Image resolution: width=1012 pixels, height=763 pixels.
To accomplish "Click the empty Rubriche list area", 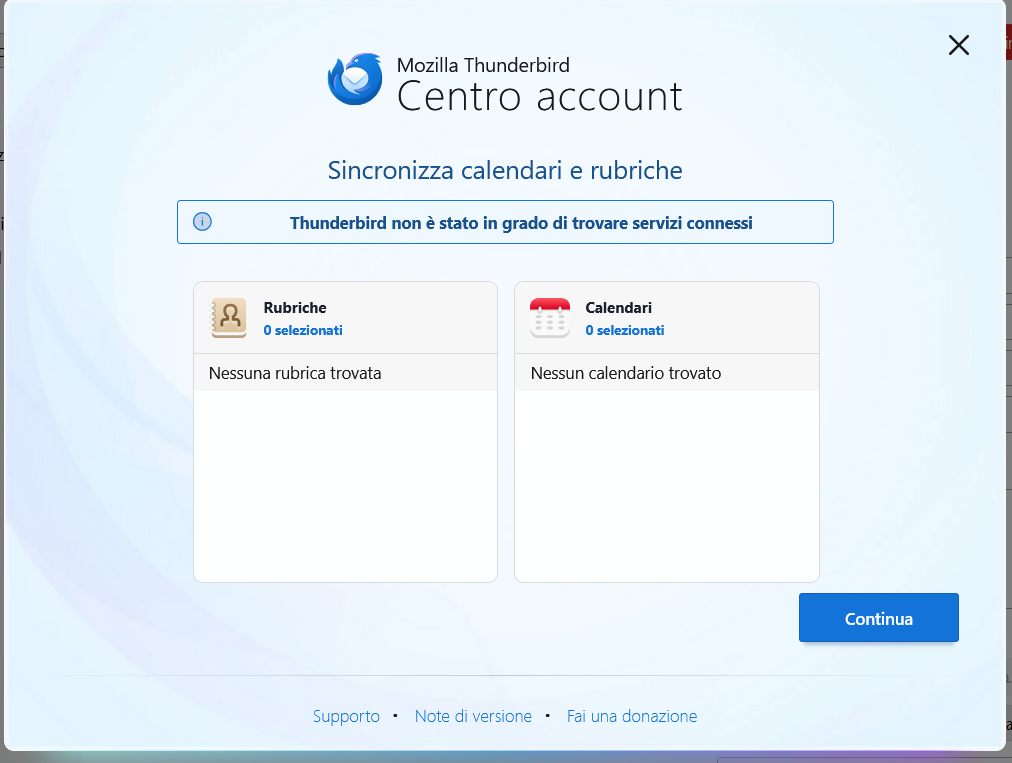I will click(345, 485).
